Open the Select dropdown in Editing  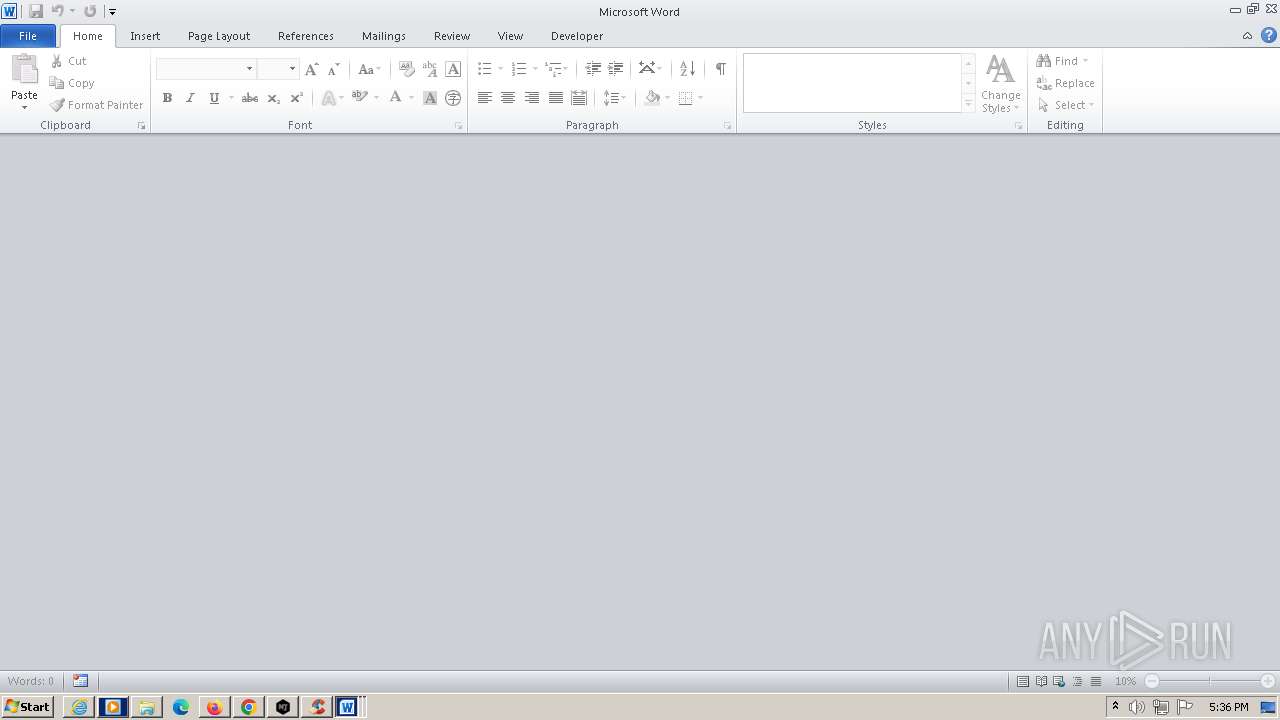point(1066,105)
